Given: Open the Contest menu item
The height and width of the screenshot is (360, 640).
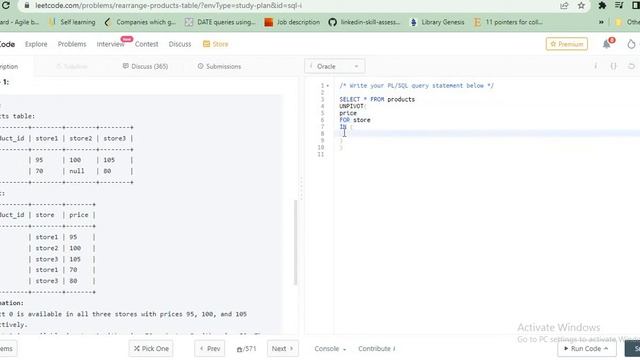Looking at the screenshot, I should [147, 44].
